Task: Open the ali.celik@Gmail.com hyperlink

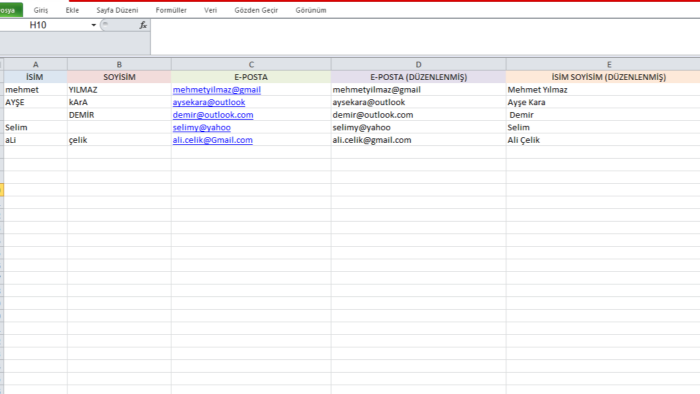Action: 212,140
